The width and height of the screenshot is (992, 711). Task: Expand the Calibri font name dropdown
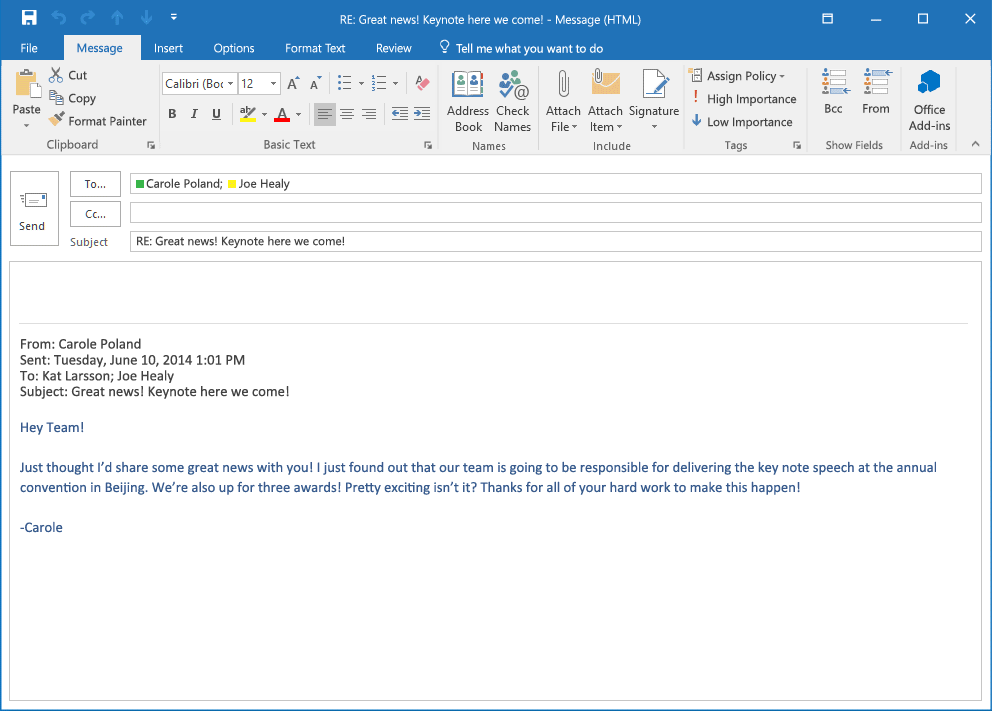pos(231,84)
